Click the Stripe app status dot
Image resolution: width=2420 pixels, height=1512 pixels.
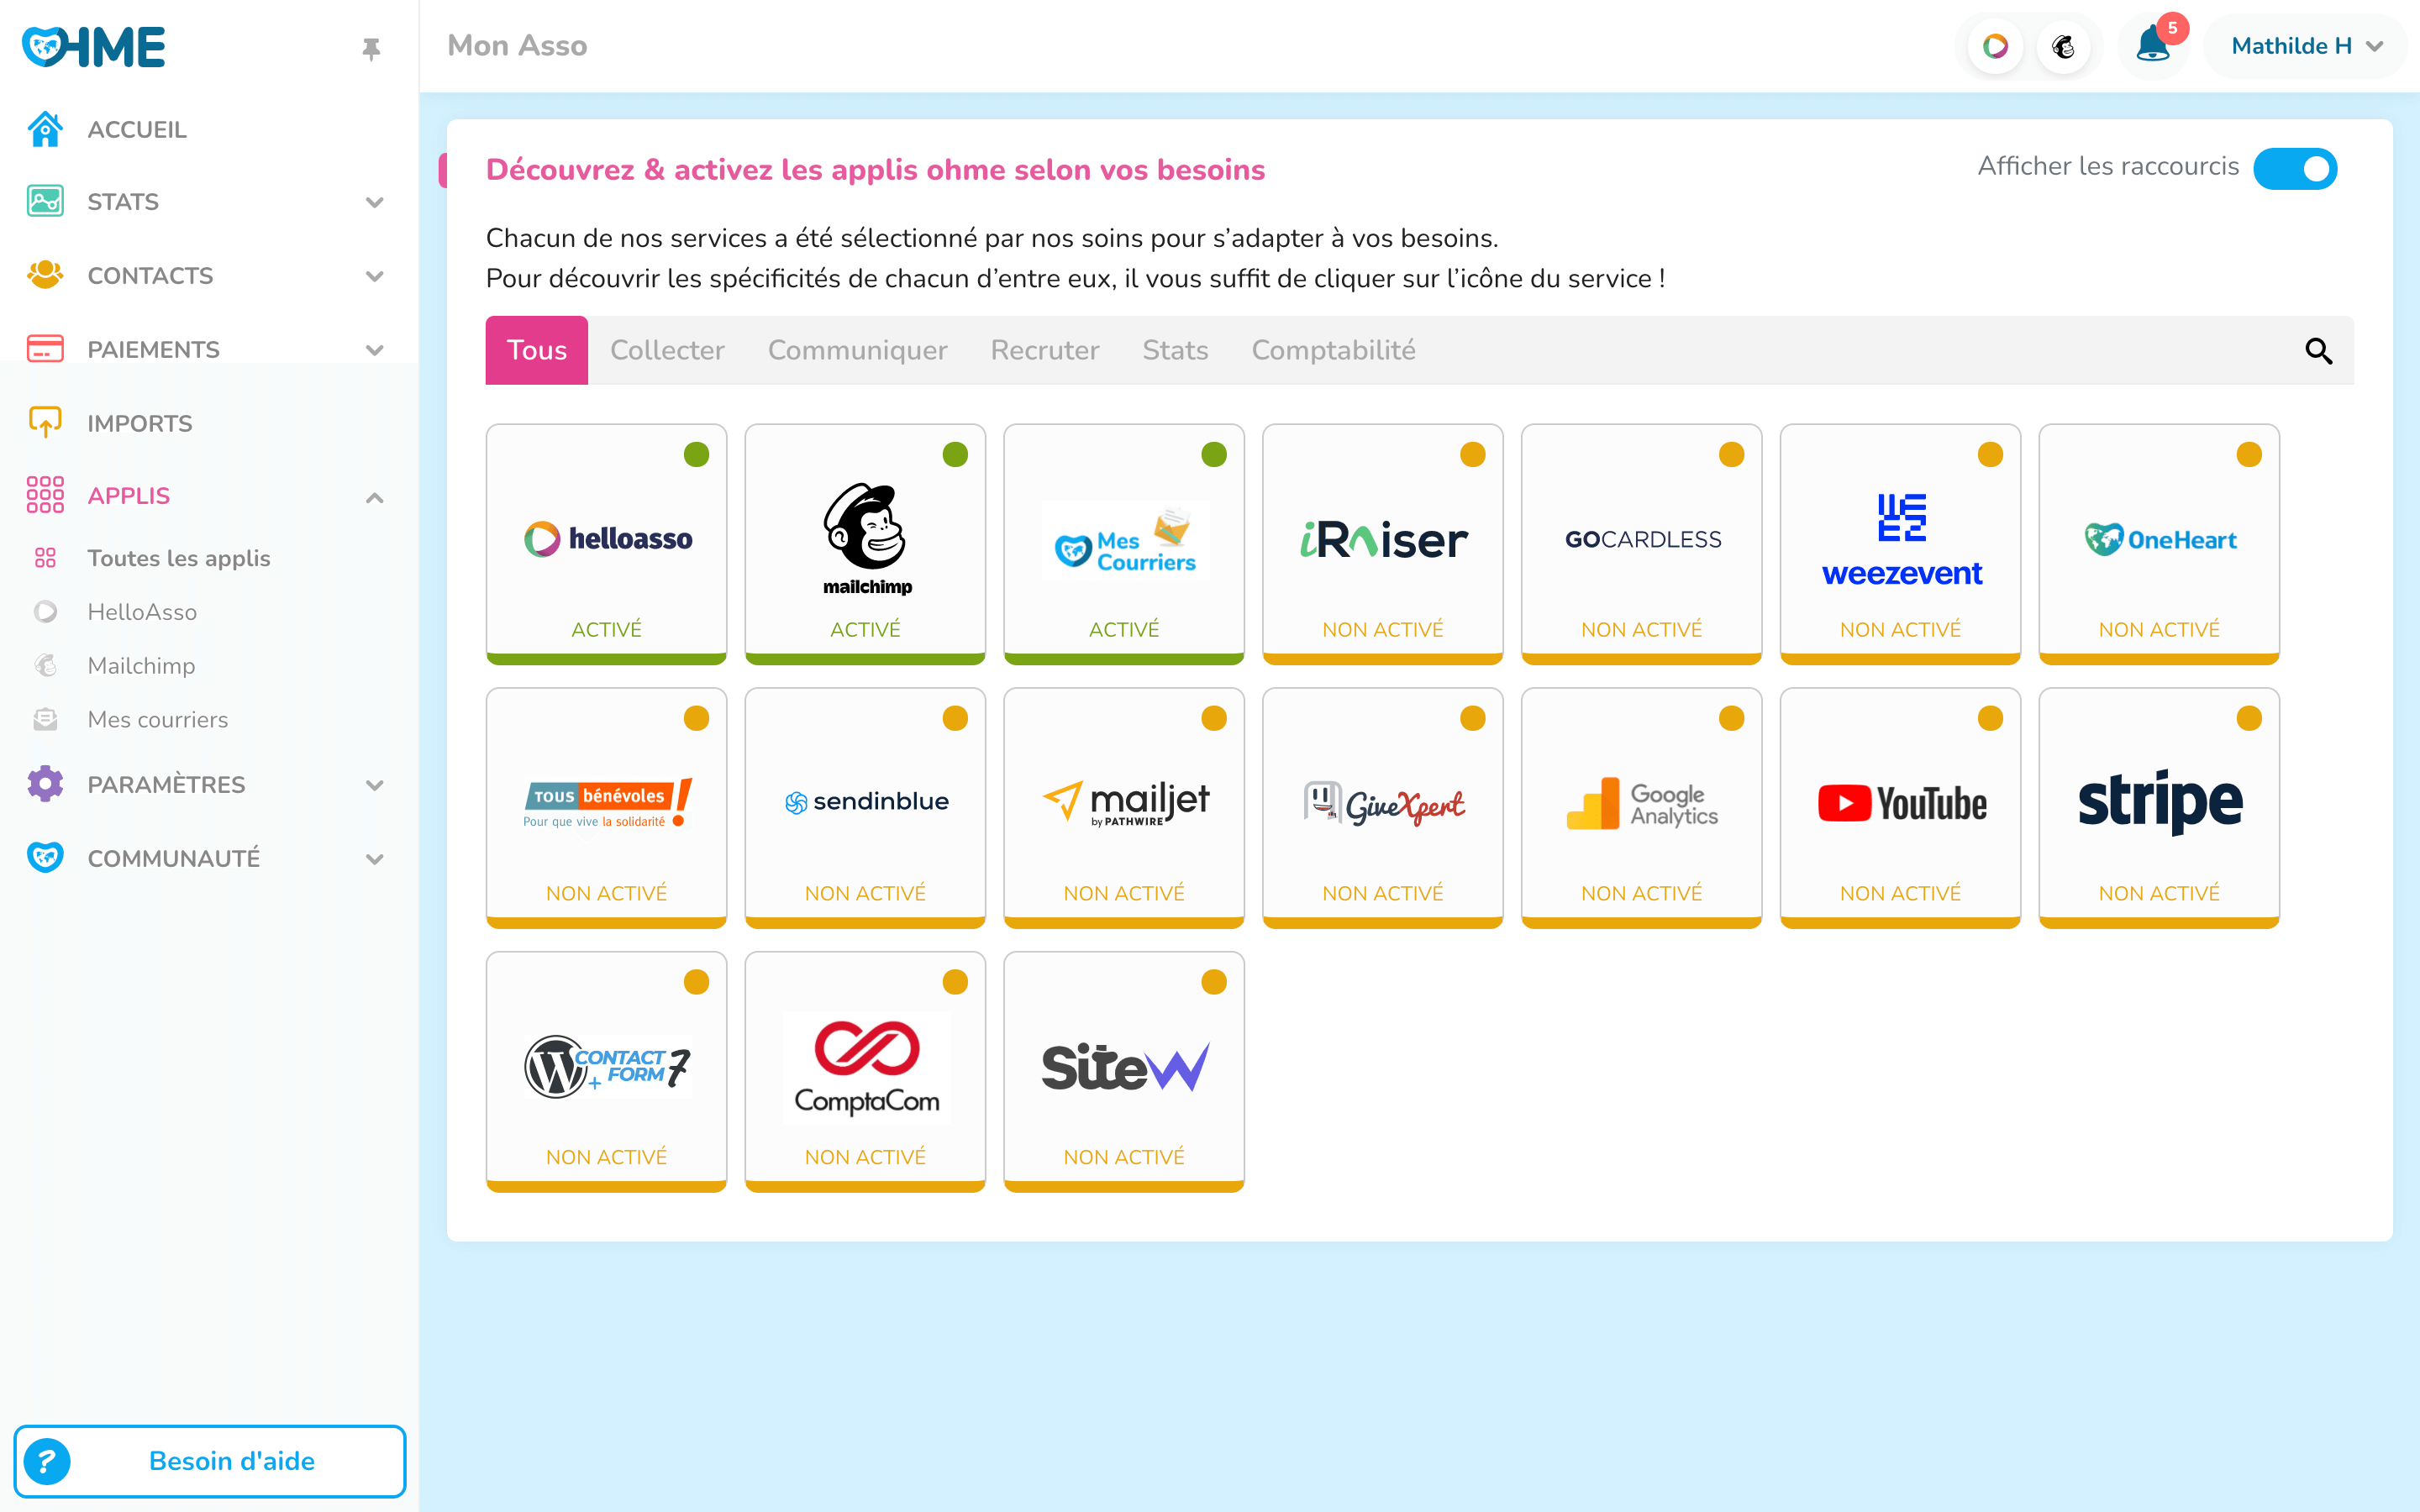point(2249,718)
